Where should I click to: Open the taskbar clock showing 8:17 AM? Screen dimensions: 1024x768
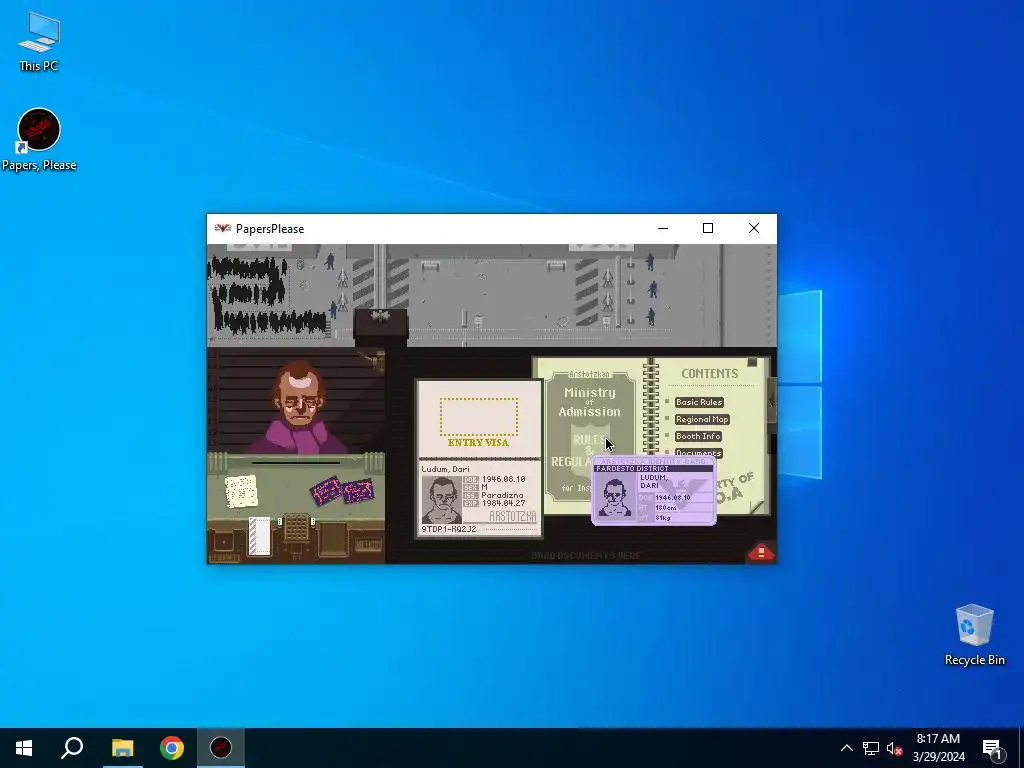pos(938,748)
